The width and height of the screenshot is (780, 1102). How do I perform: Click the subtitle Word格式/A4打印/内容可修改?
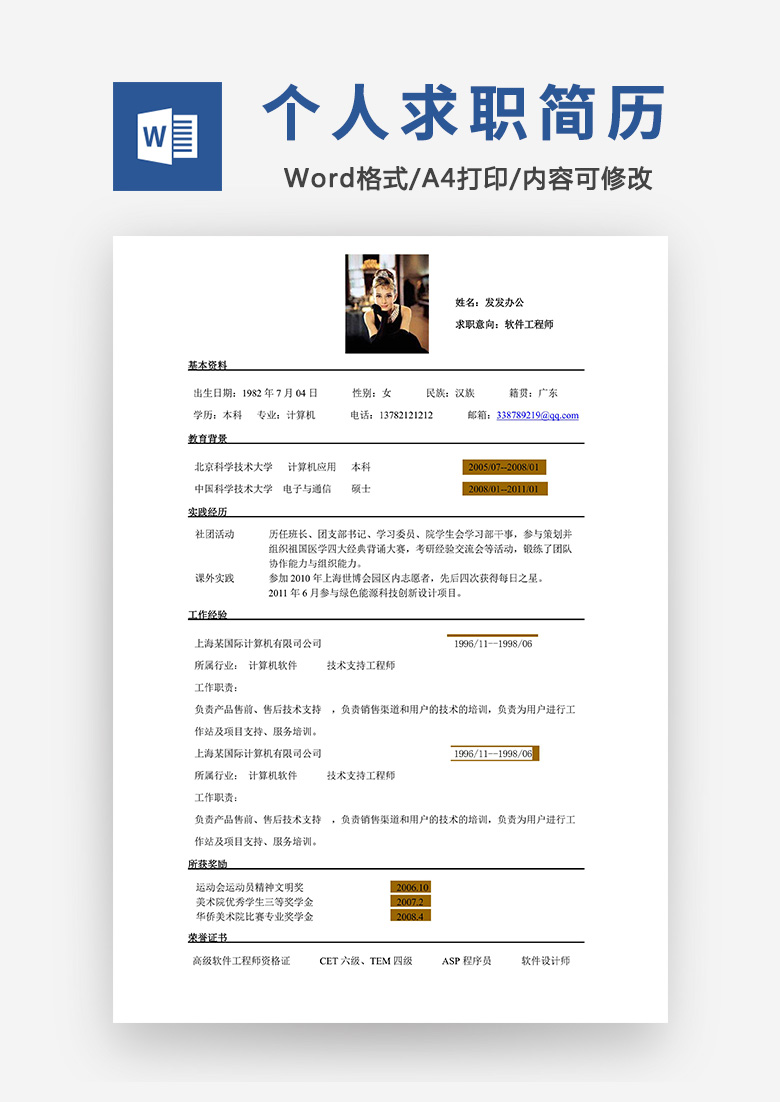pos(468,178)
